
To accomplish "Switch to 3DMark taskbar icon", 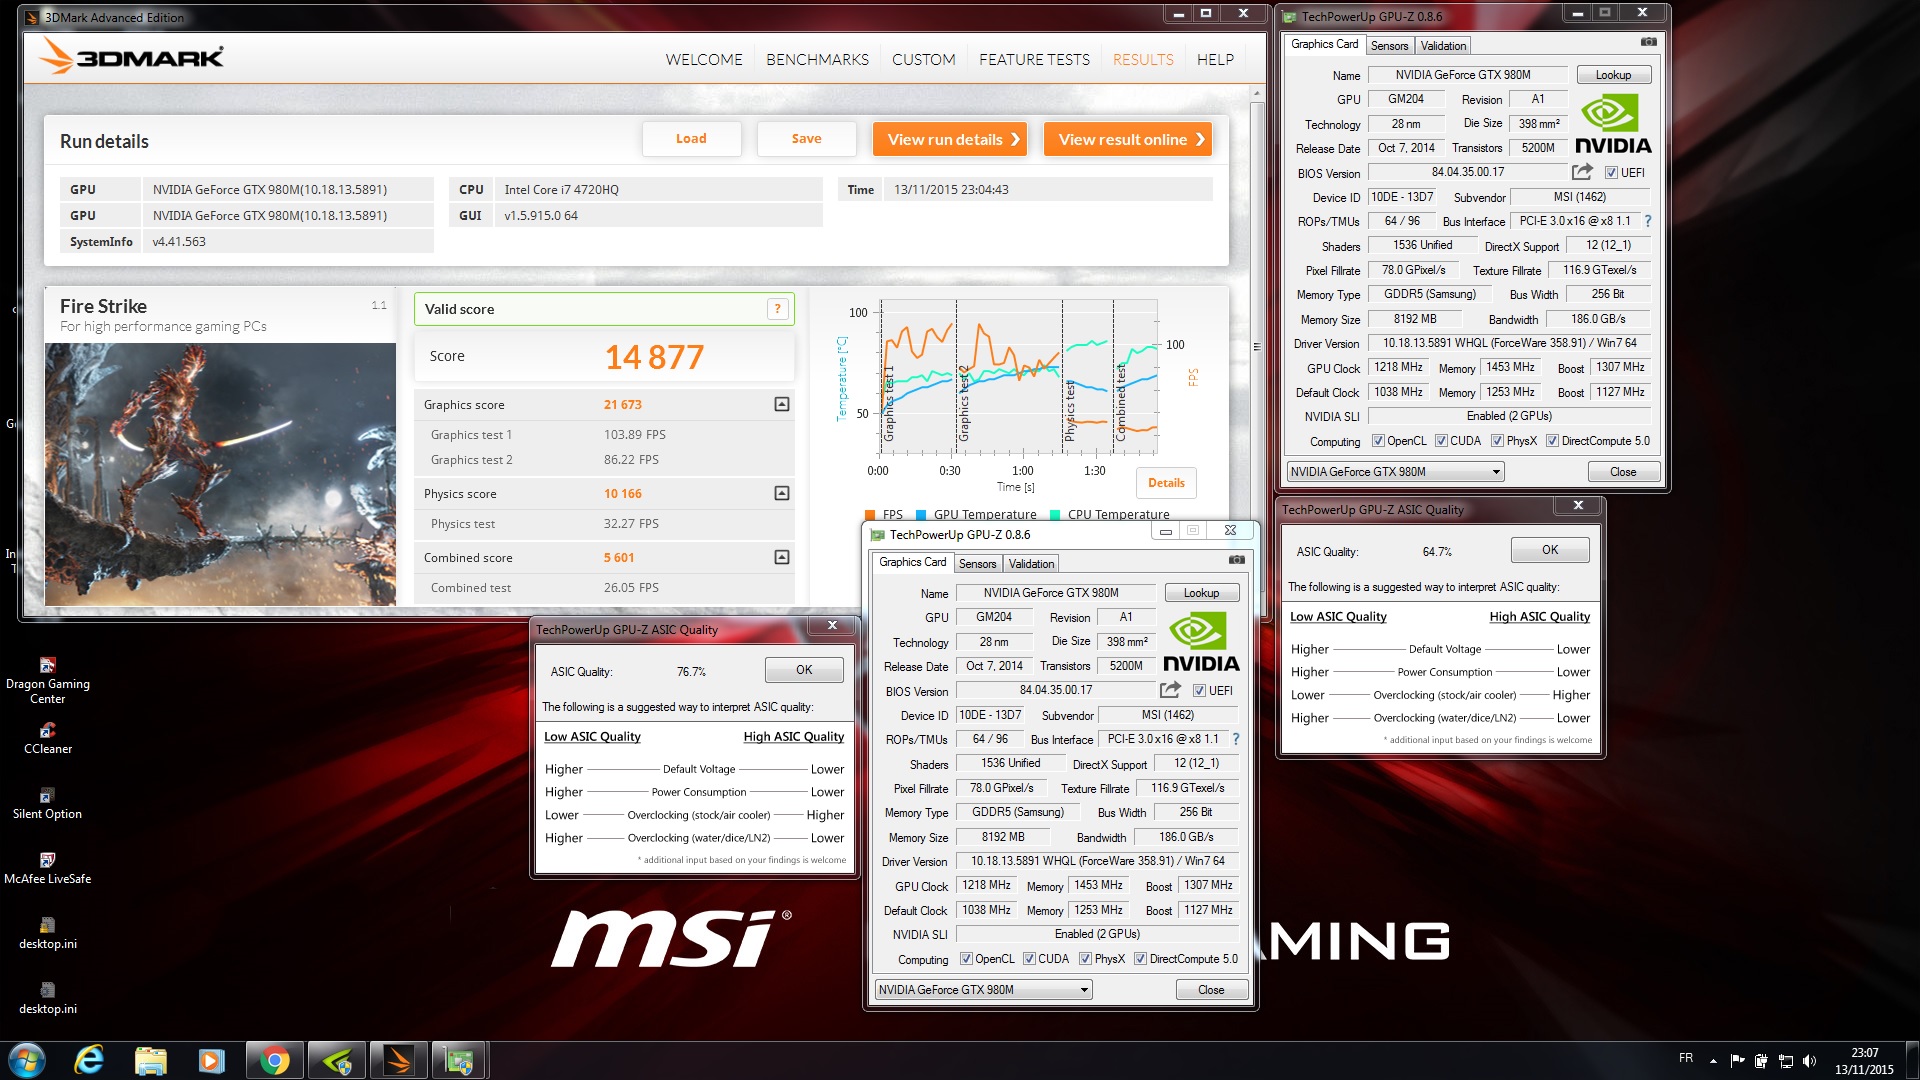I will 398,1060.
